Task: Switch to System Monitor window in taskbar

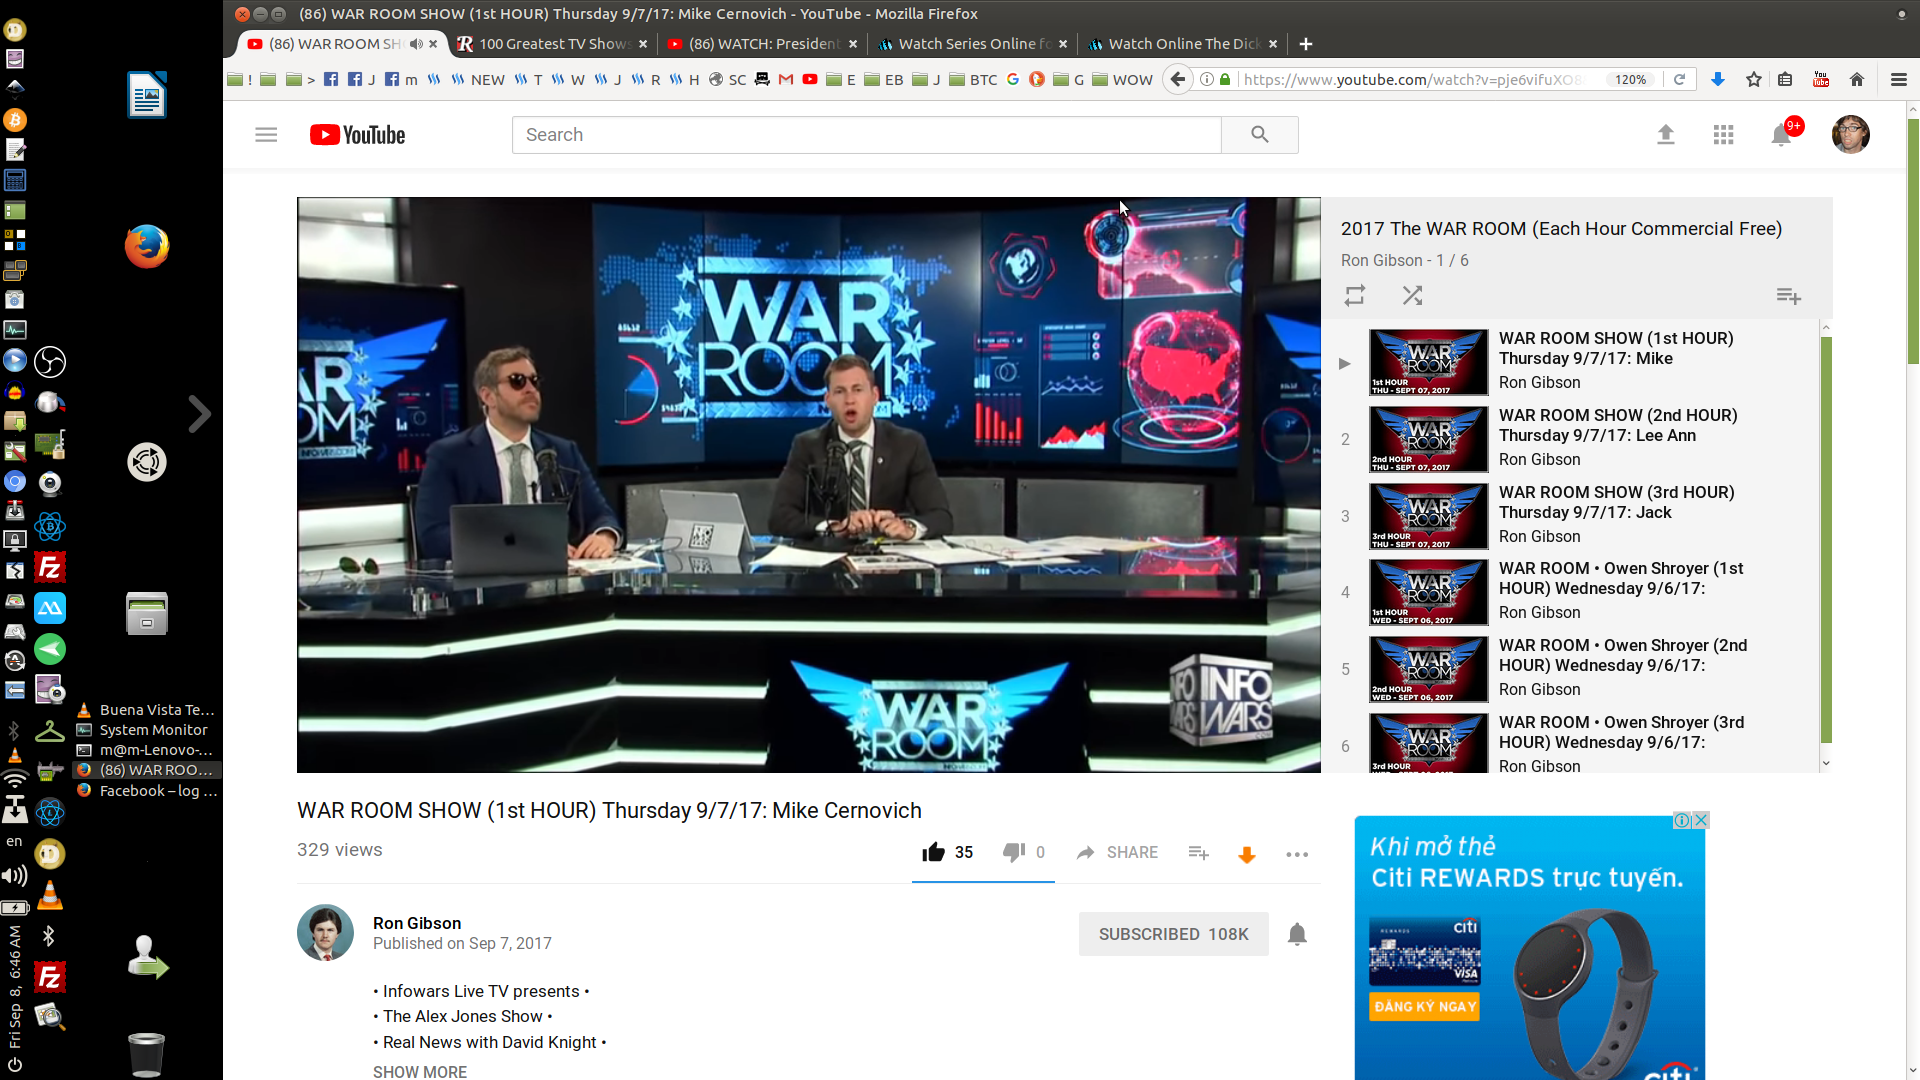Action: 146,730
